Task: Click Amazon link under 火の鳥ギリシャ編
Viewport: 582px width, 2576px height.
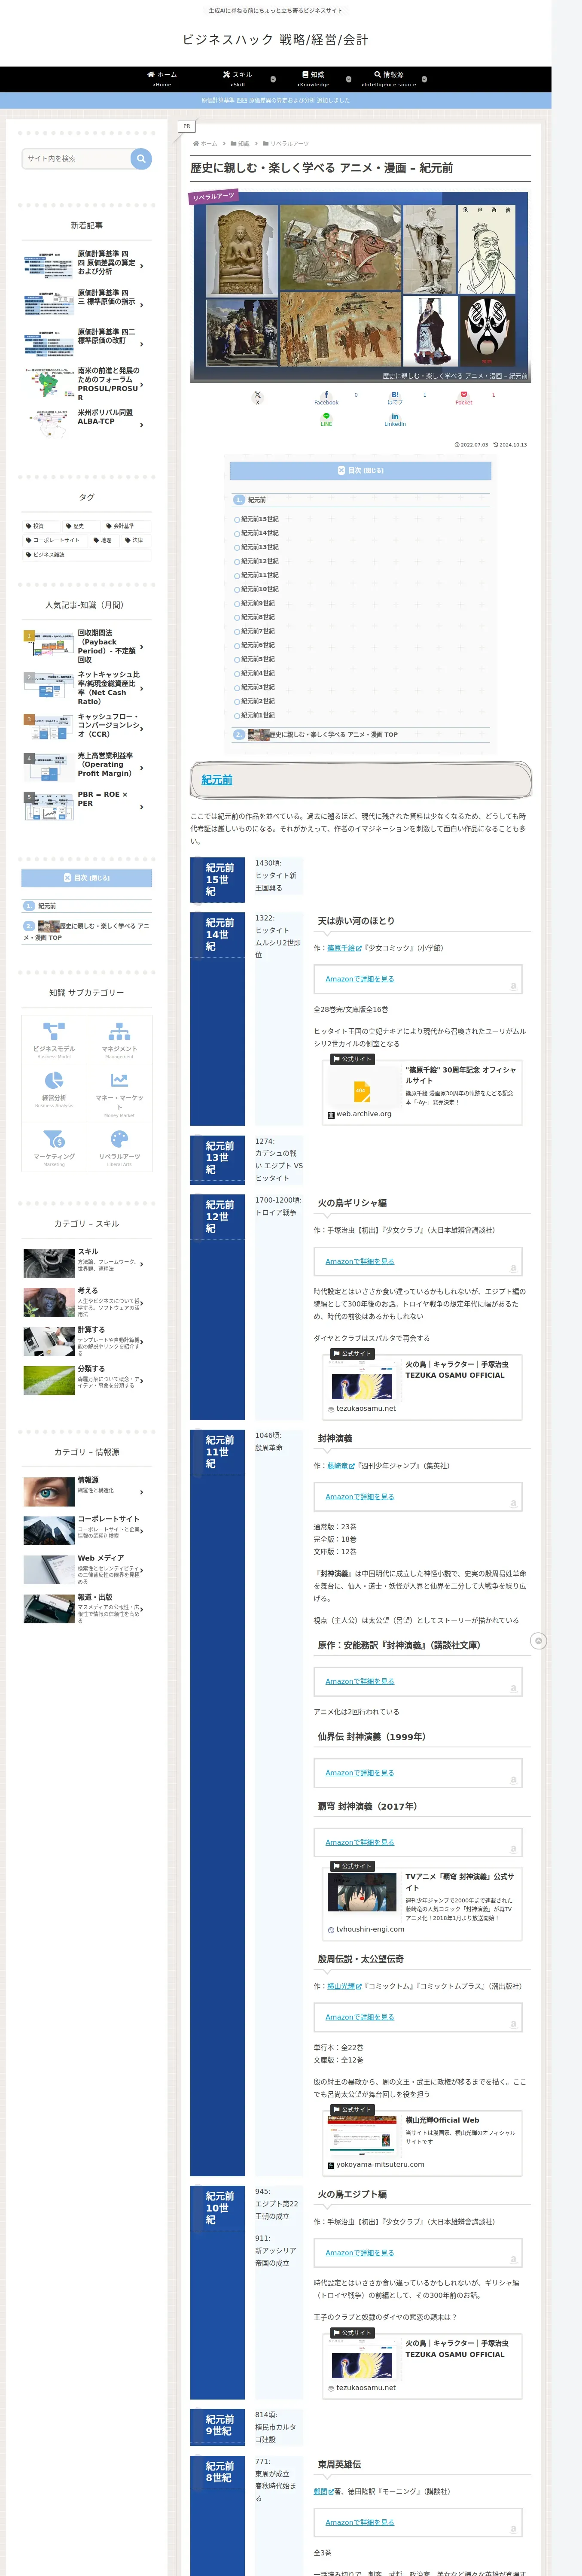Action: [360, 1261]
